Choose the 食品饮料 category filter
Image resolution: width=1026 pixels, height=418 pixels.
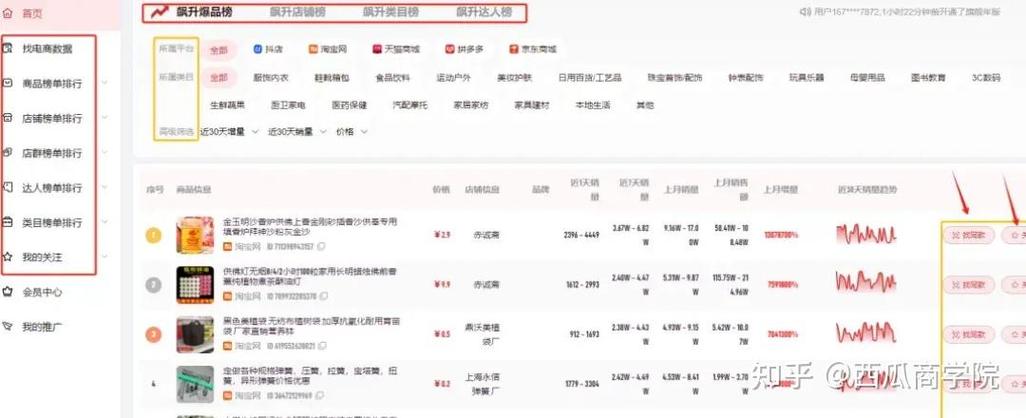click(x=393, y=78)
